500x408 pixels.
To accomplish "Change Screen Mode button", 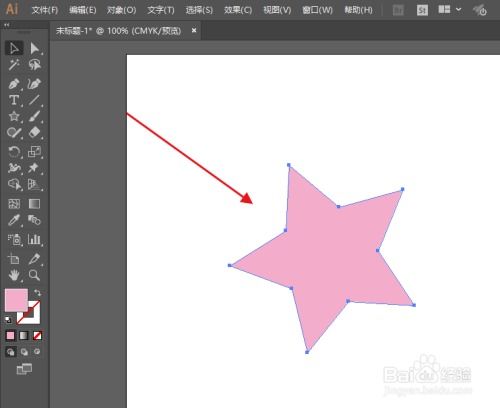I will tap(24, 369).
